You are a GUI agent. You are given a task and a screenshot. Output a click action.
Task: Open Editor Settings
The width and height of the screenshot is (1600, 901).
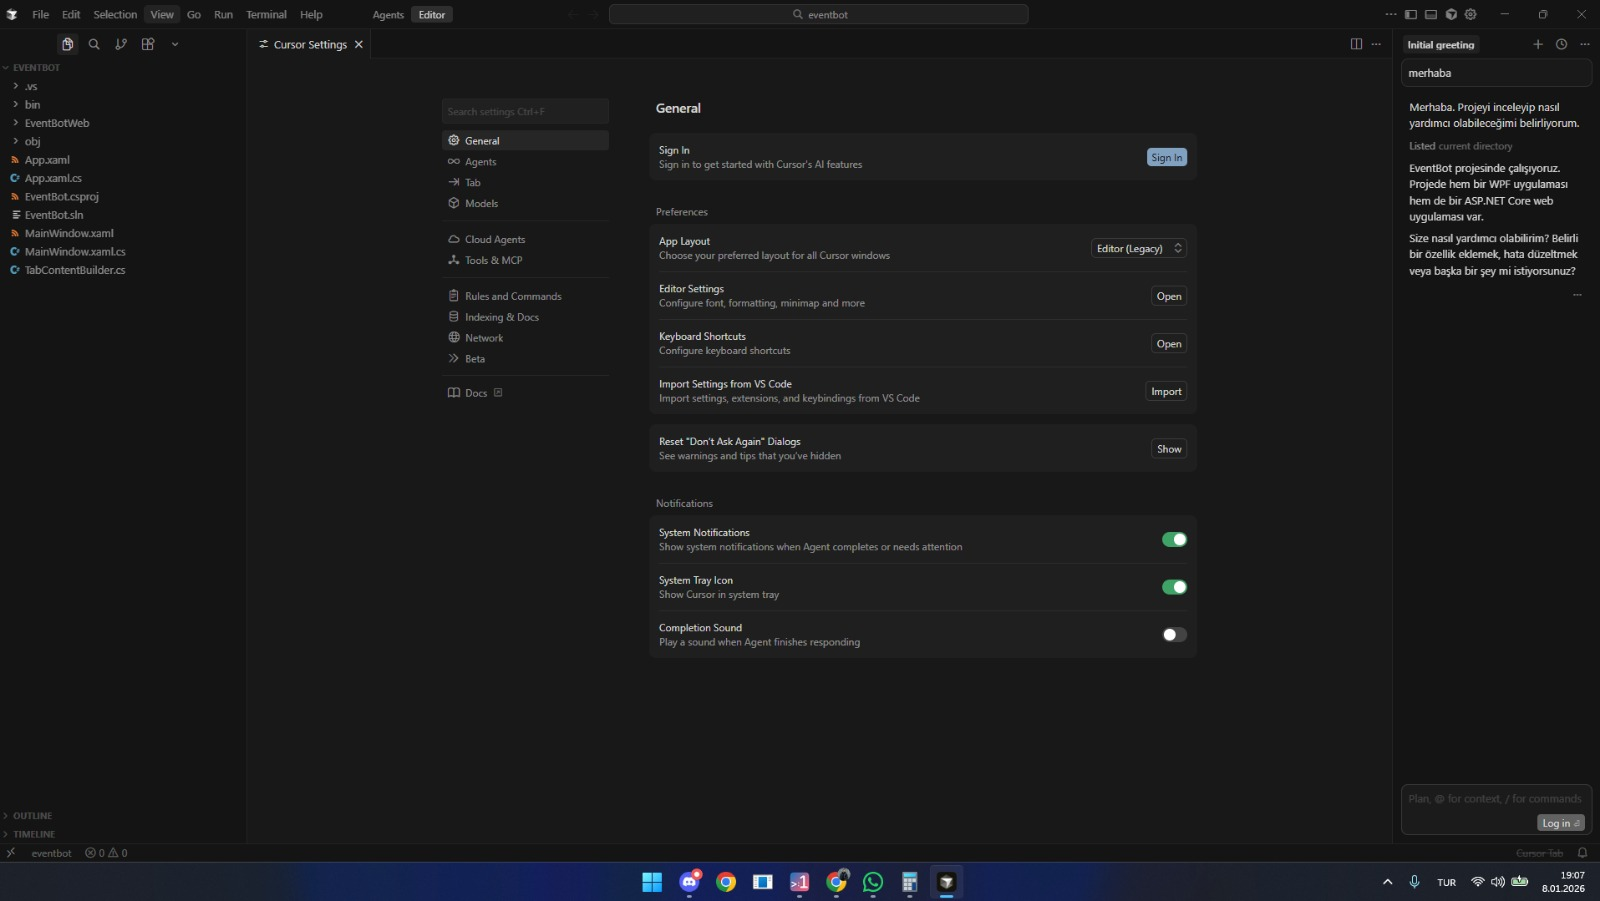pos(1169,296)
